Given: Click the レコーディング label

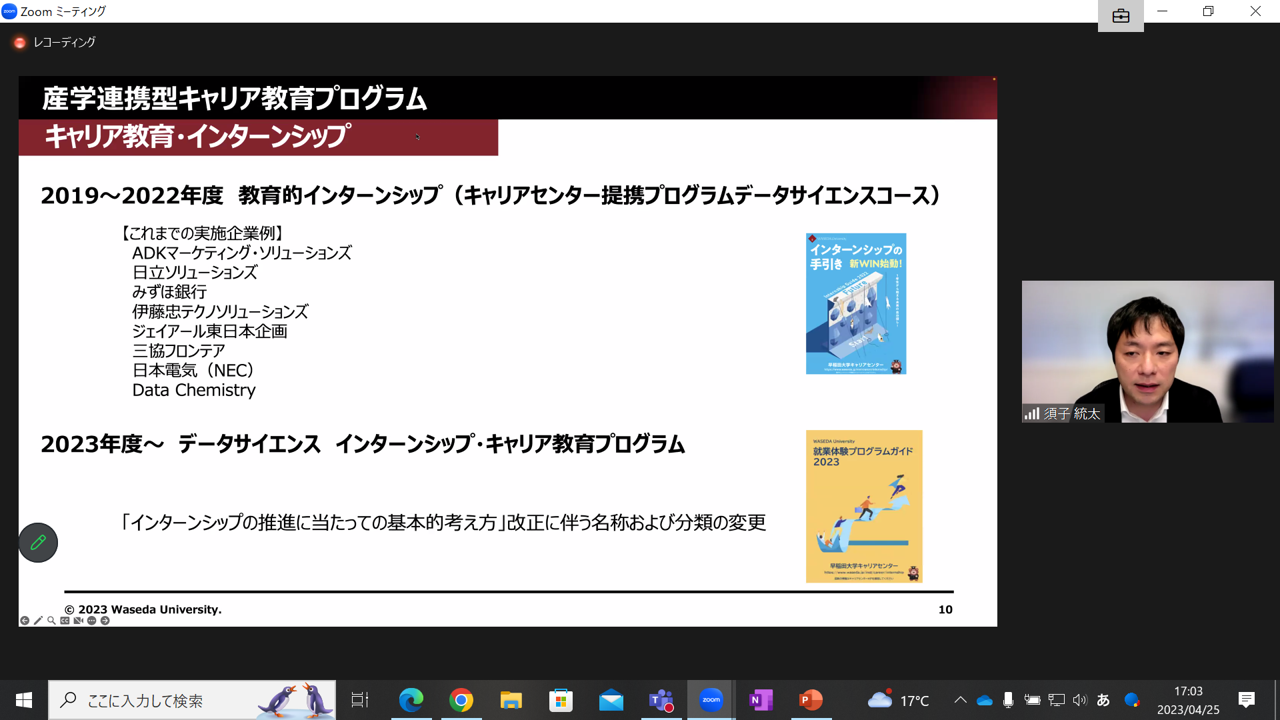Looking at the screenshot, I should (65, 43).
